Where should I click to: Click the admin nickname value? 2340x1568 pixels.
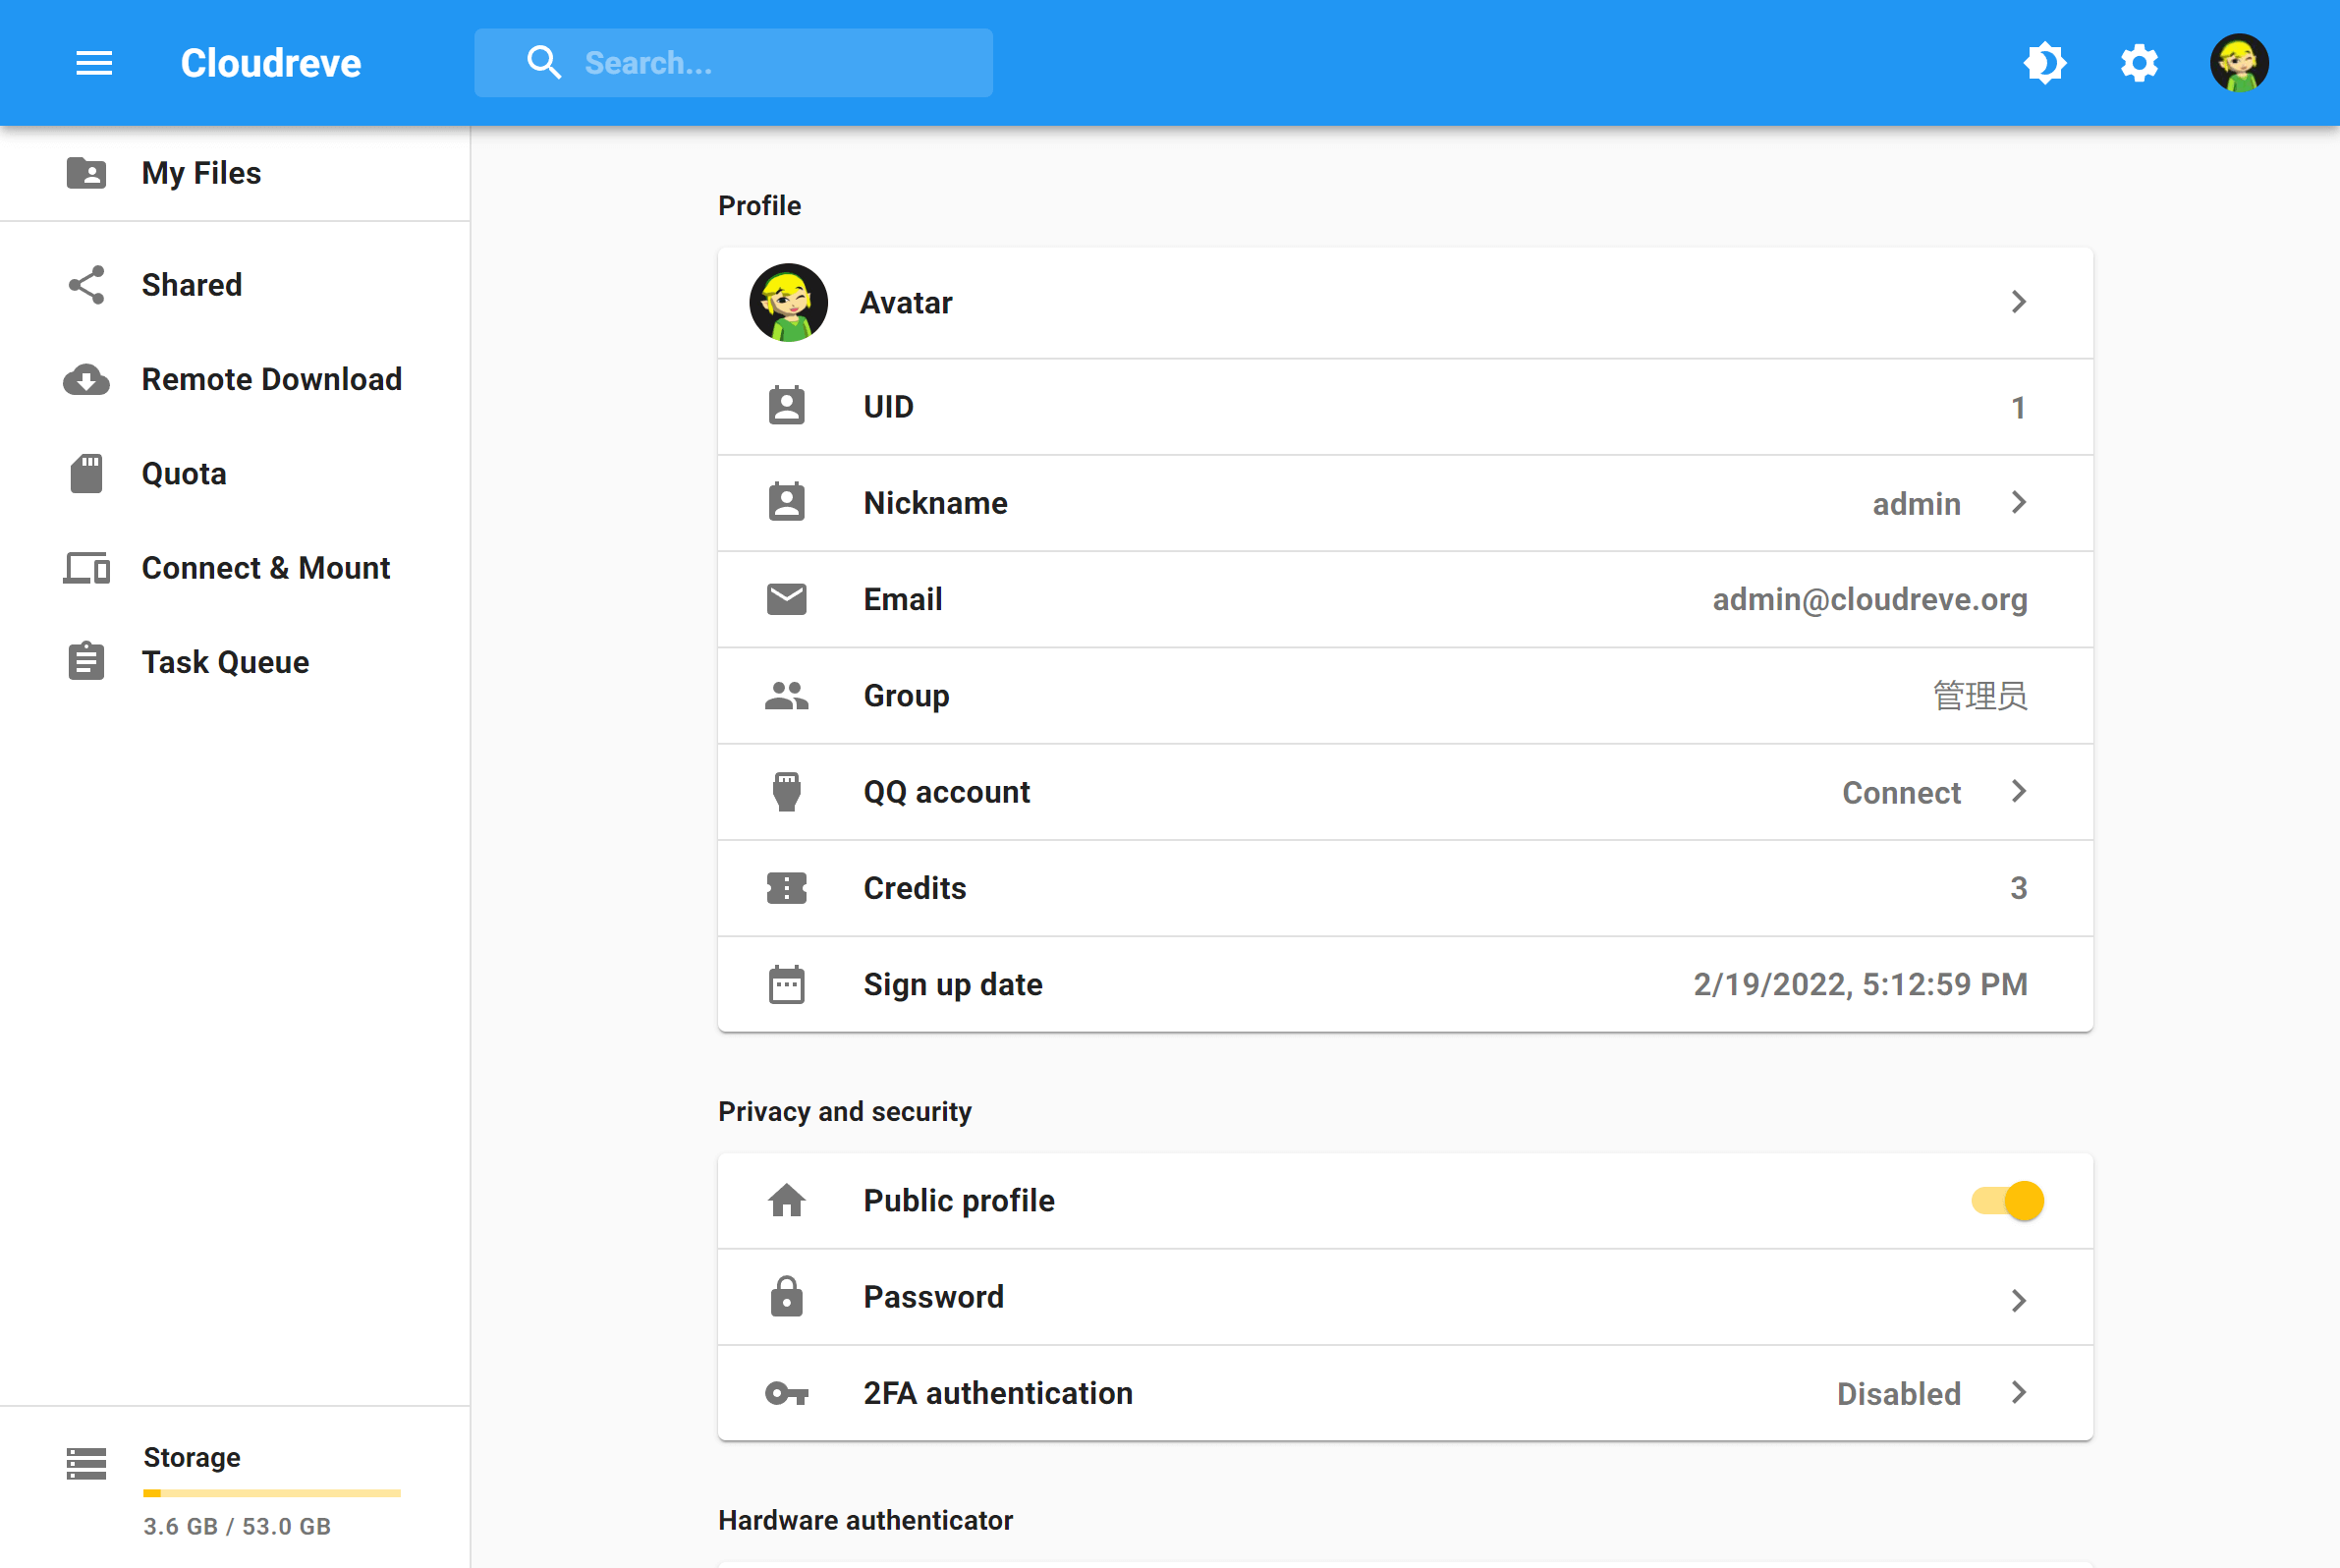pos(1916,503)
